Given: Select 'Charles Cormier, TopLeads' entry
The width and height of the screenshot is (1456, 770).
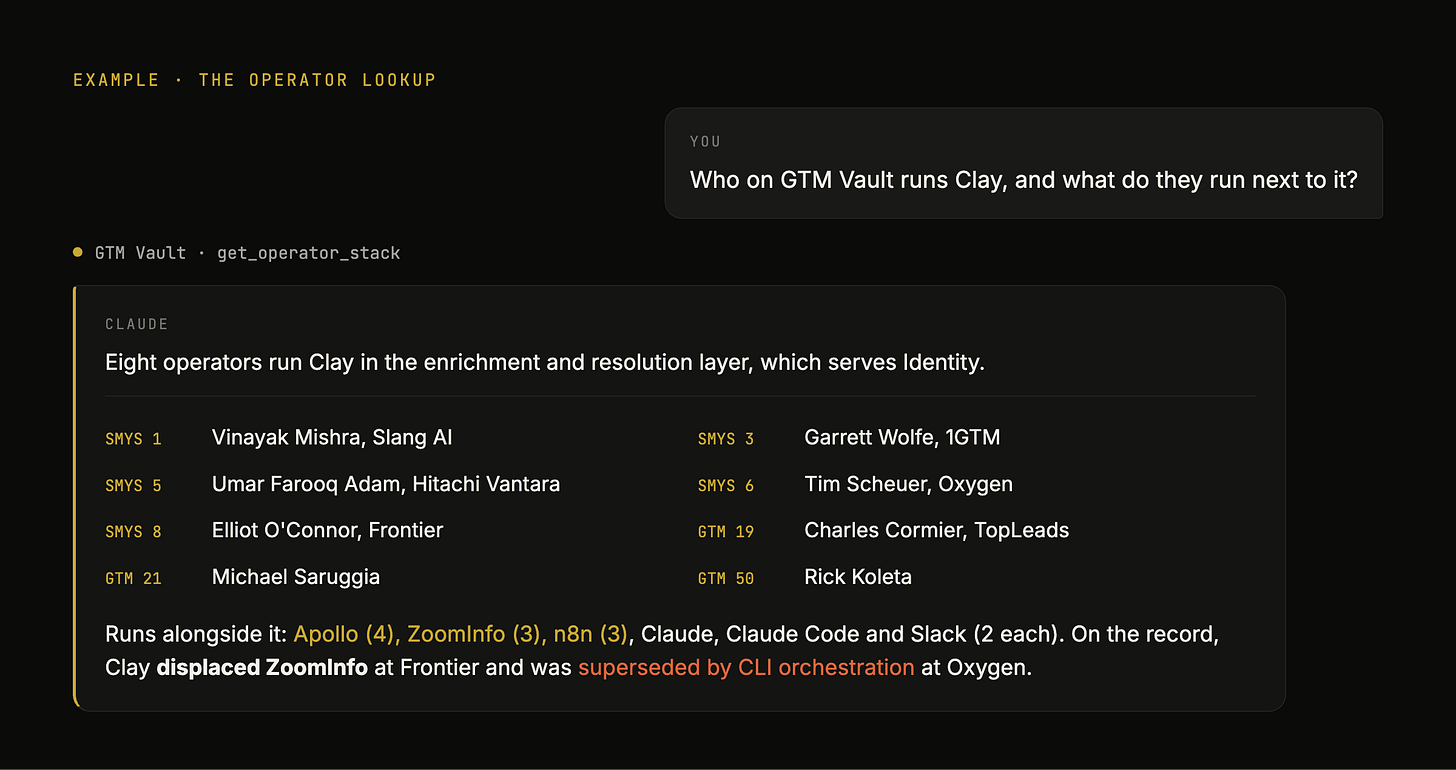Looking at the screenshot, I should 937,530.
